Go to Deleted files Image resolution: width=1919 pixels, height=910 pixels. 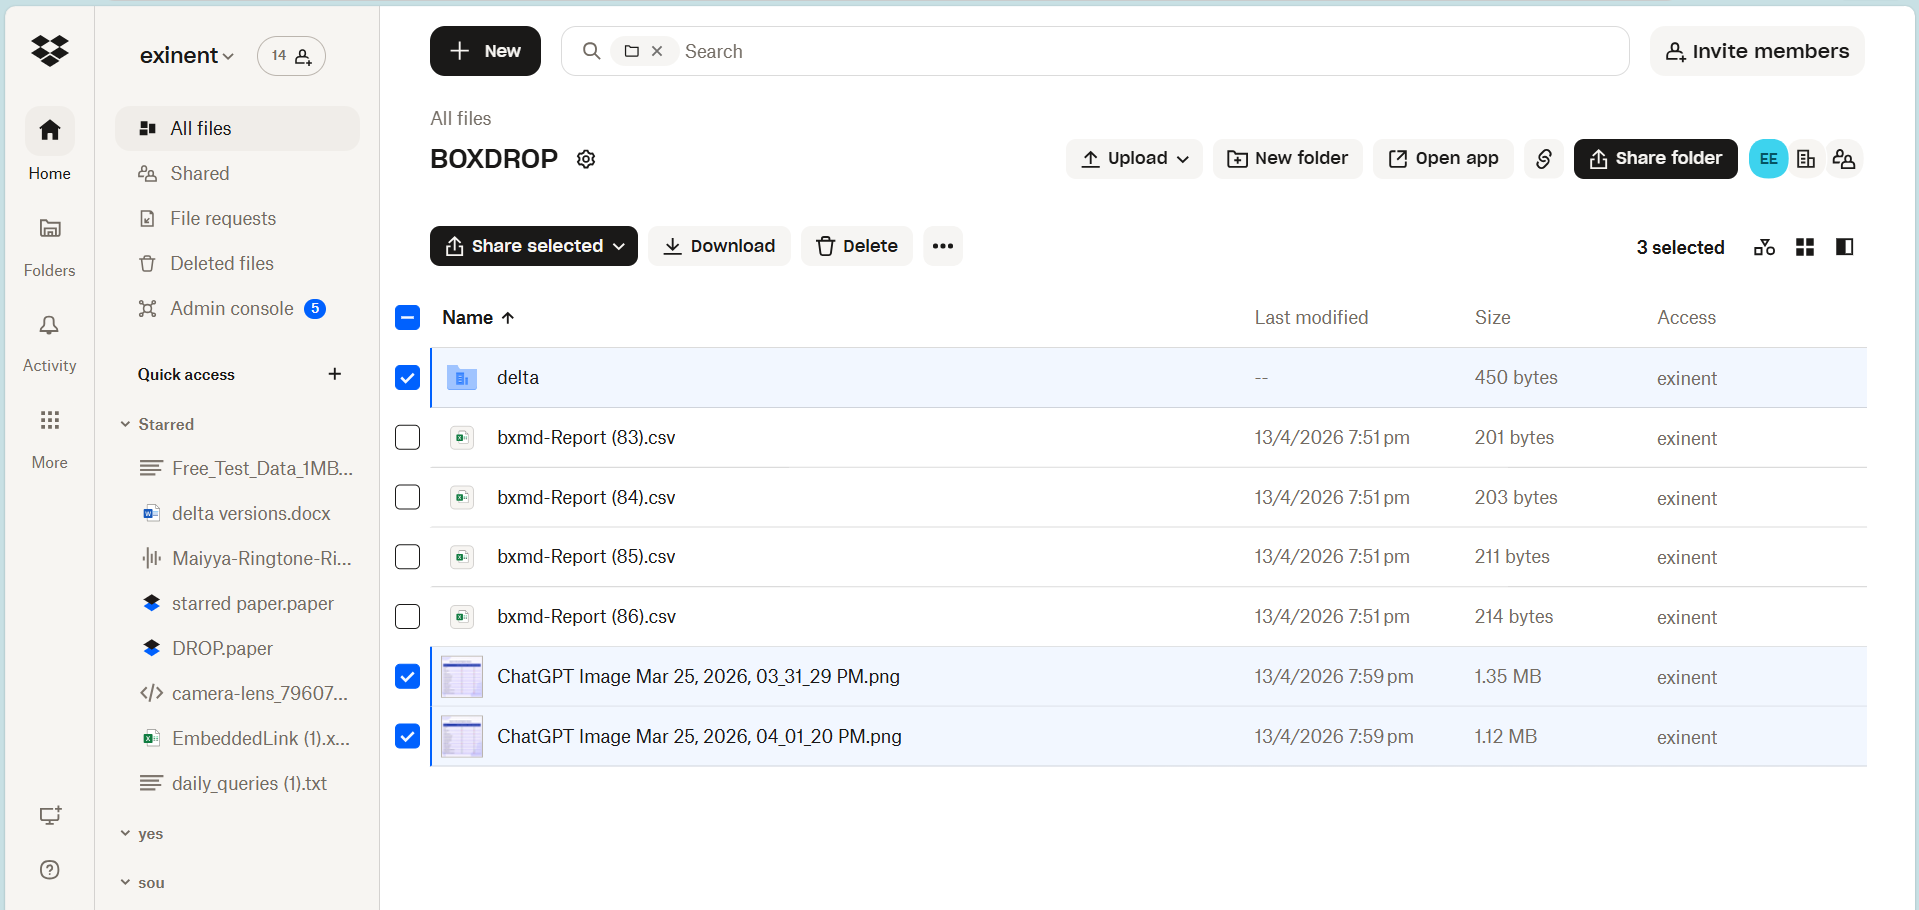pos(222,263)
